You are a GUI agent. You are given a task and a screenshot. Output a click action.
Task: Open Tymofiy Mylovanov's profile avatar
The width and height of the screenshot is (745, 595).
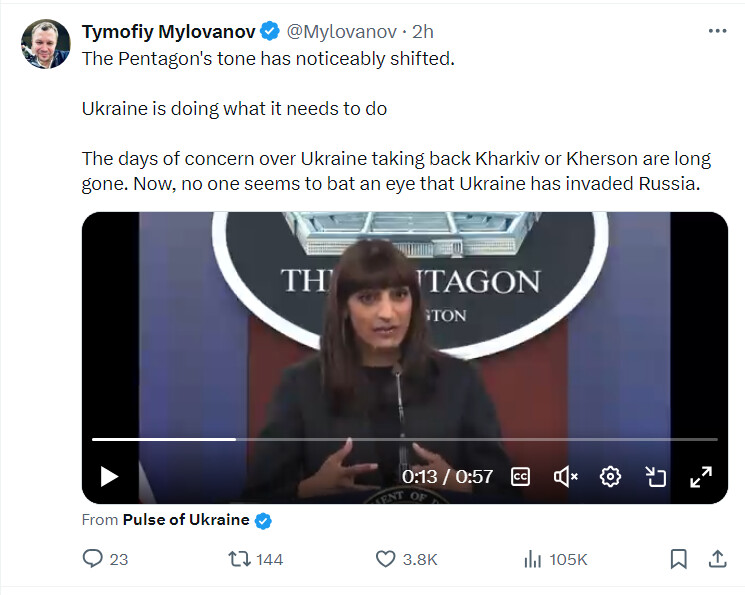[46, 44]
